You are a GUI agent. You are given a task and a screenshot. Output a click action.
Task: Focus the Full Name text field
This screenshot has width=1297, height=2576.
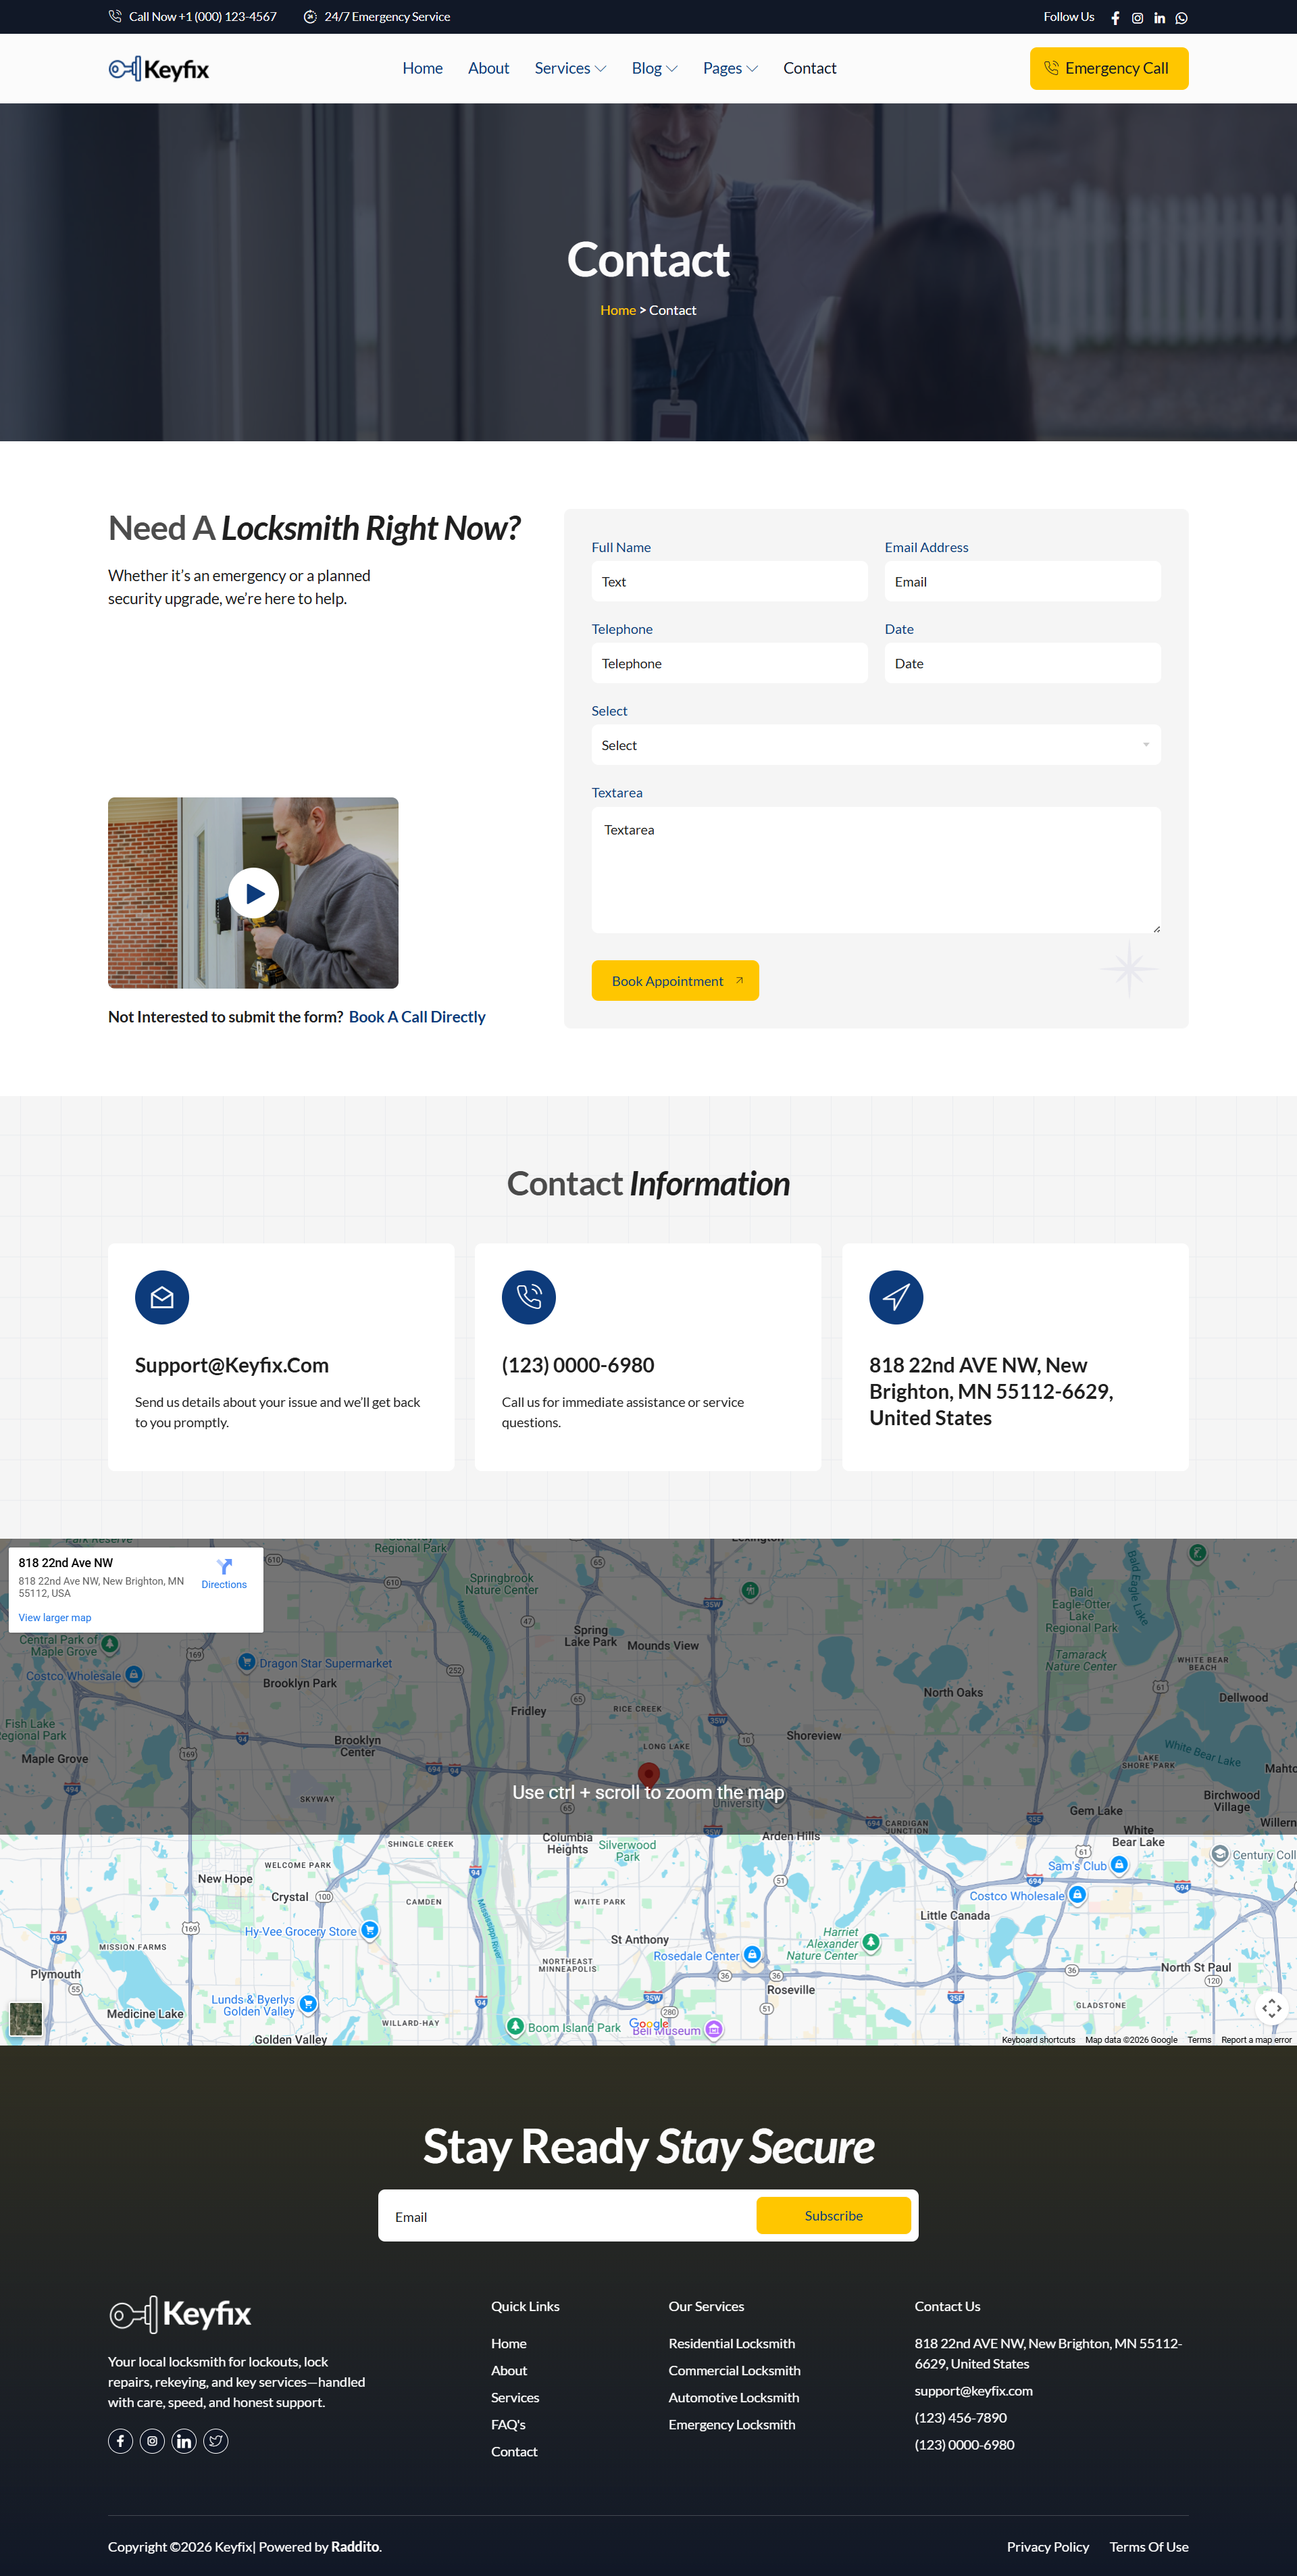(x=729, y=582)
